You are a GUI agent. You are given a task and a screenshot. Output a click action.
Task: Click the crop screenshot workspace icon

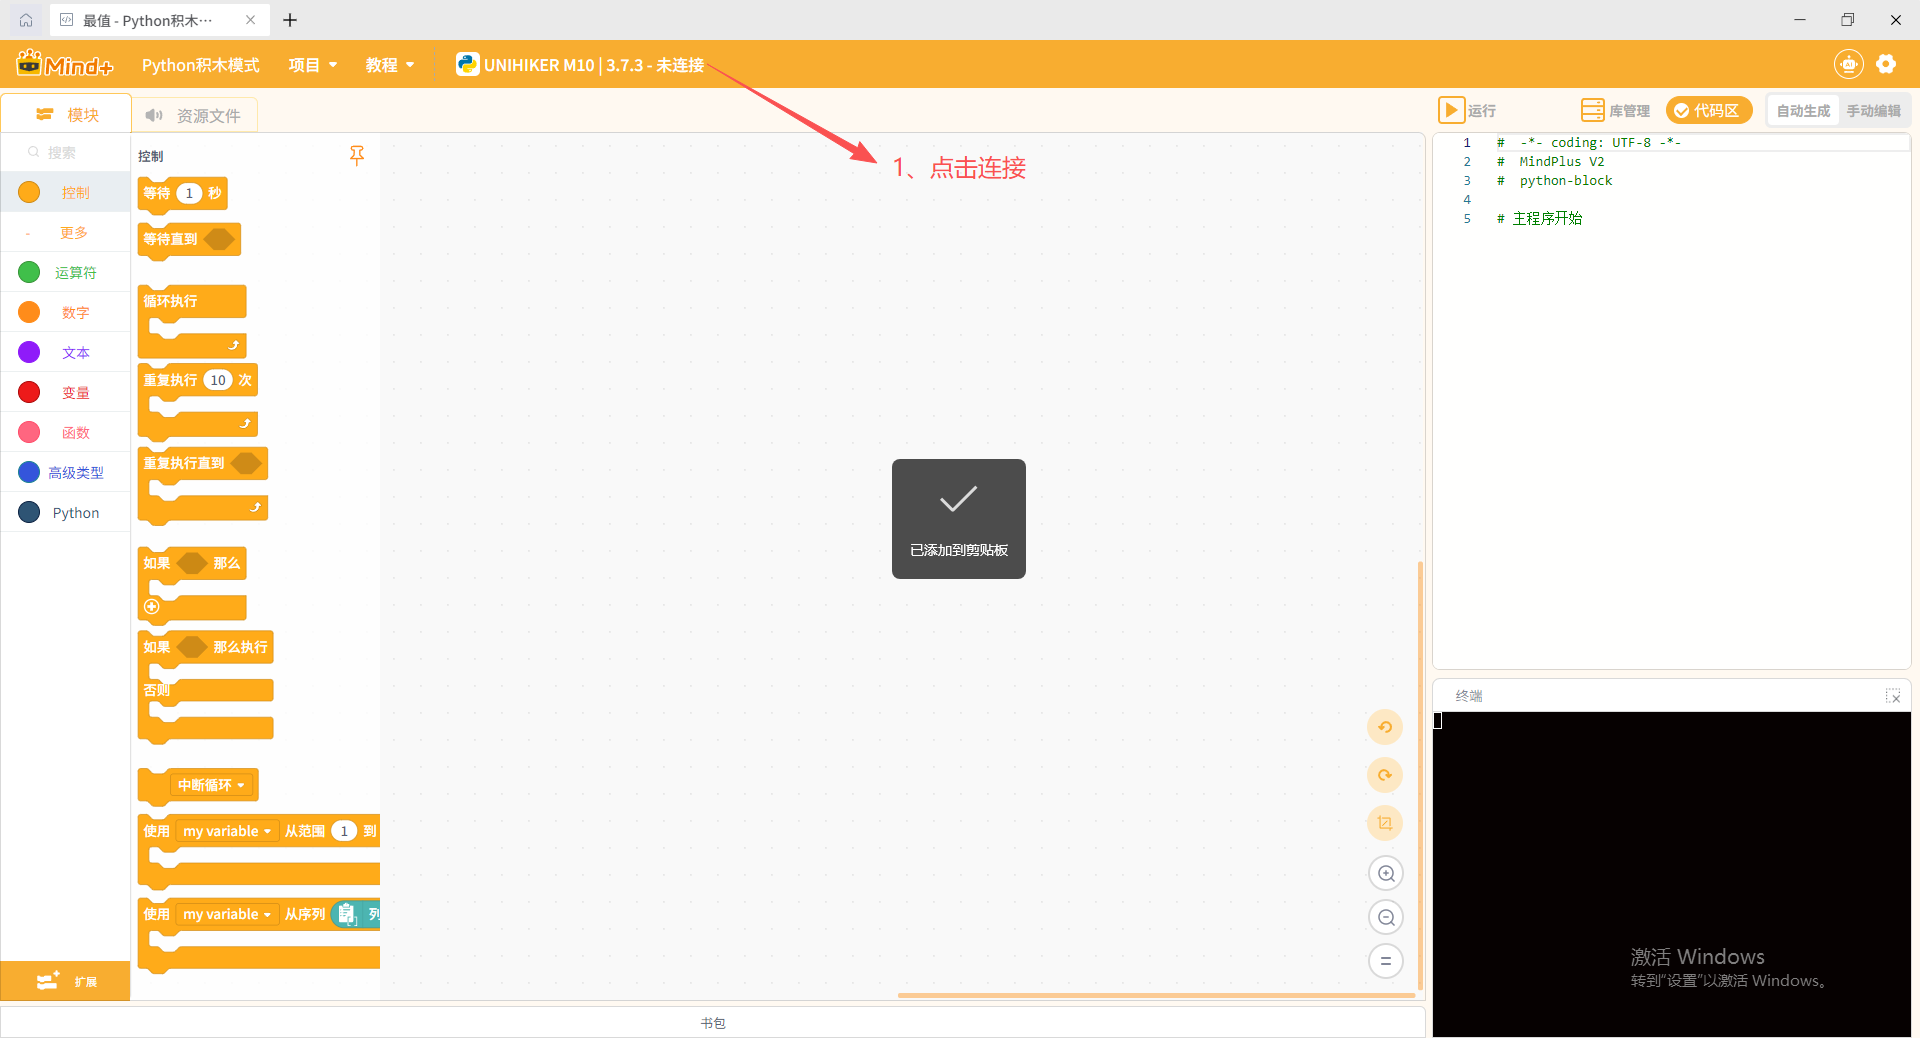tap(1385, 823)
